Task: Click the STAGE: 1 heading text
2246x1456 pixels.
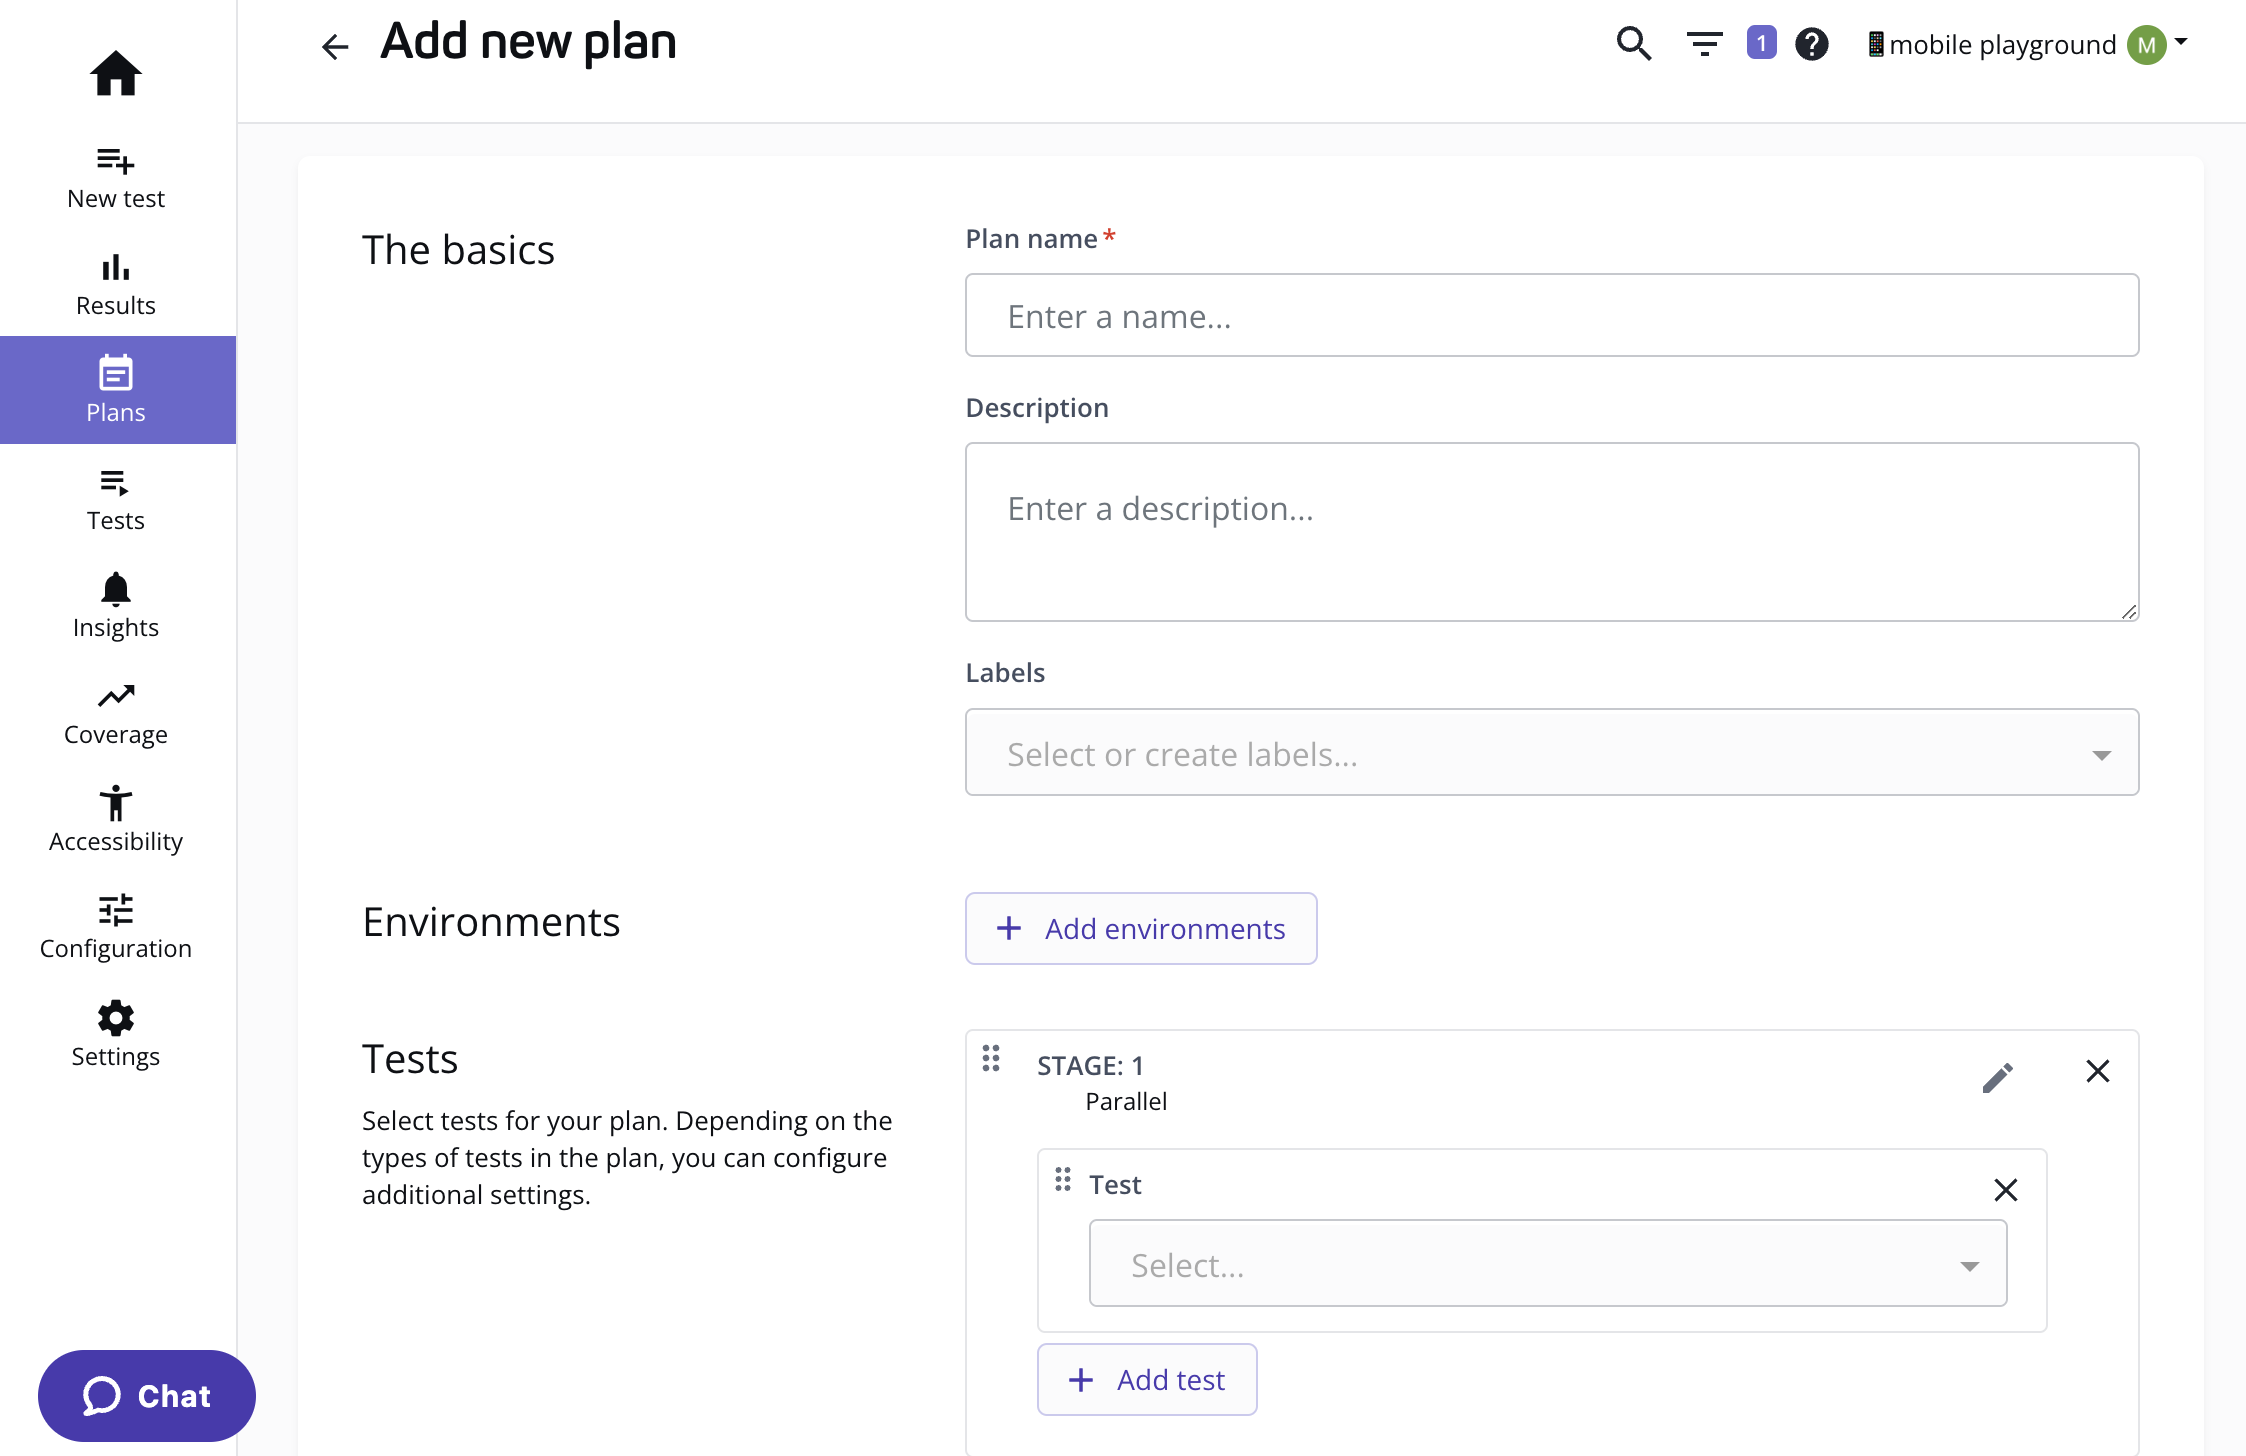Action: (1090, 1066)
